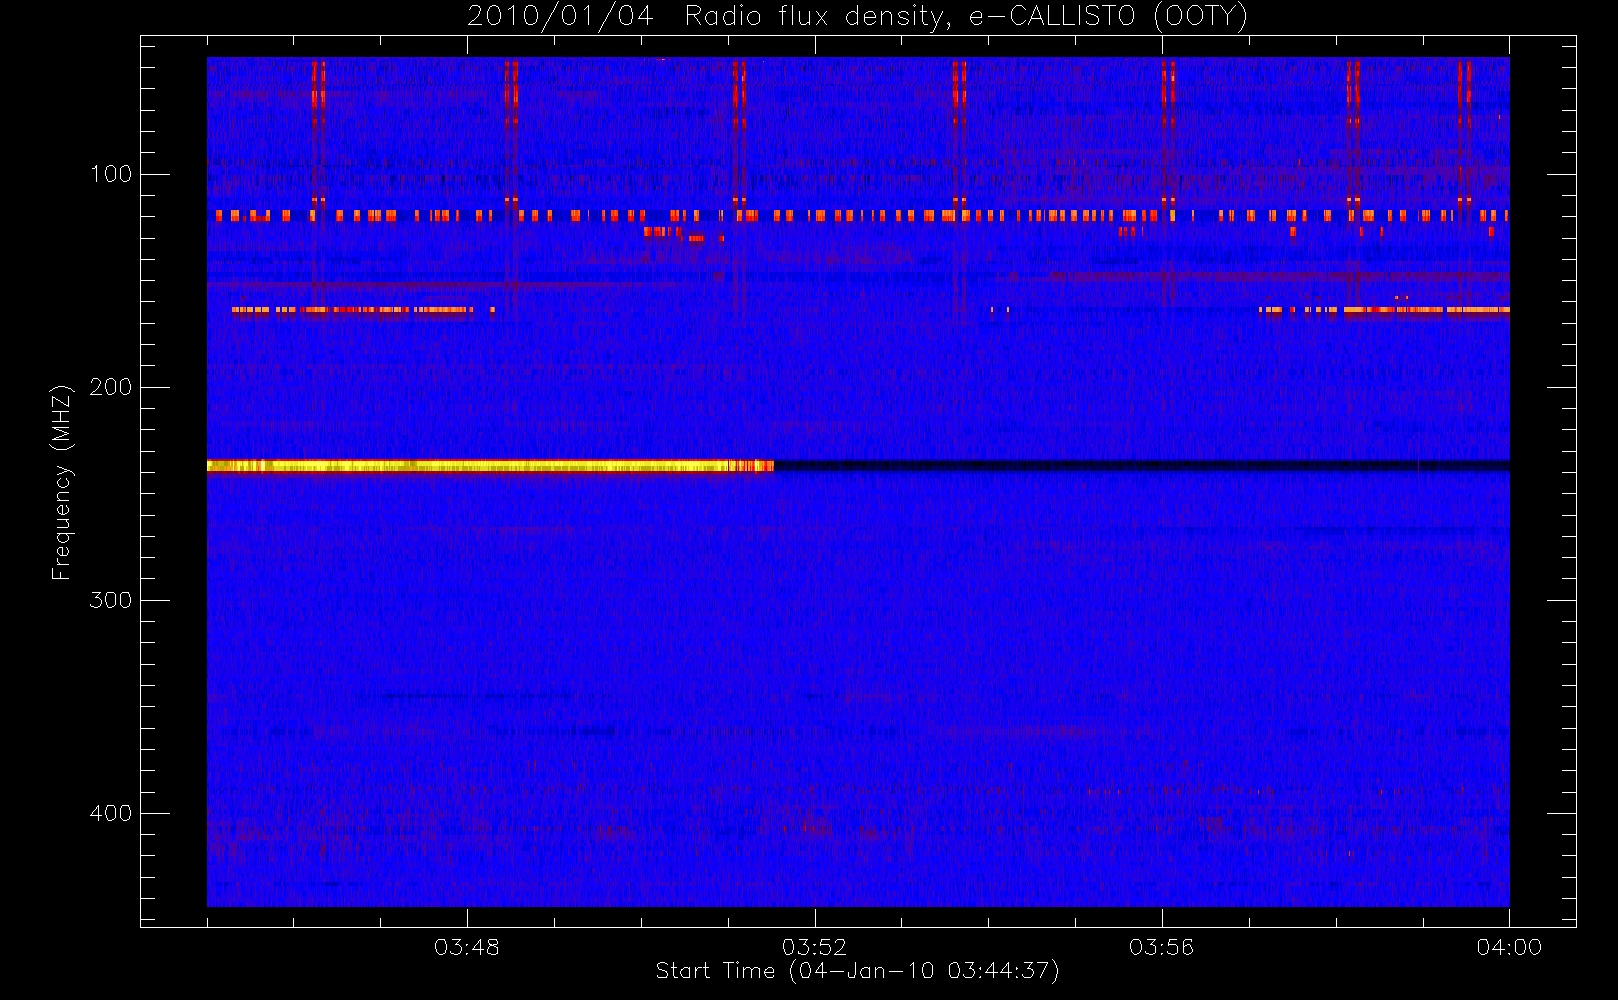Click the 200 frequency tick label

110,387
